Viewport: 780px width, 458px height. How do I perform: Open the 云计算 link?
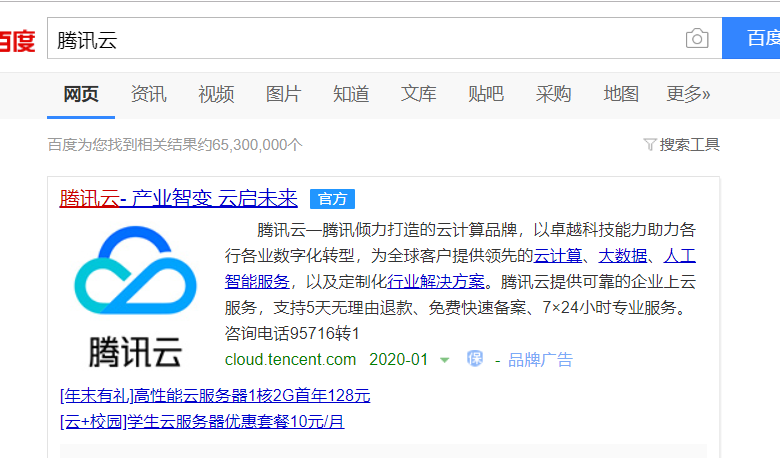[x=558, y=256]
